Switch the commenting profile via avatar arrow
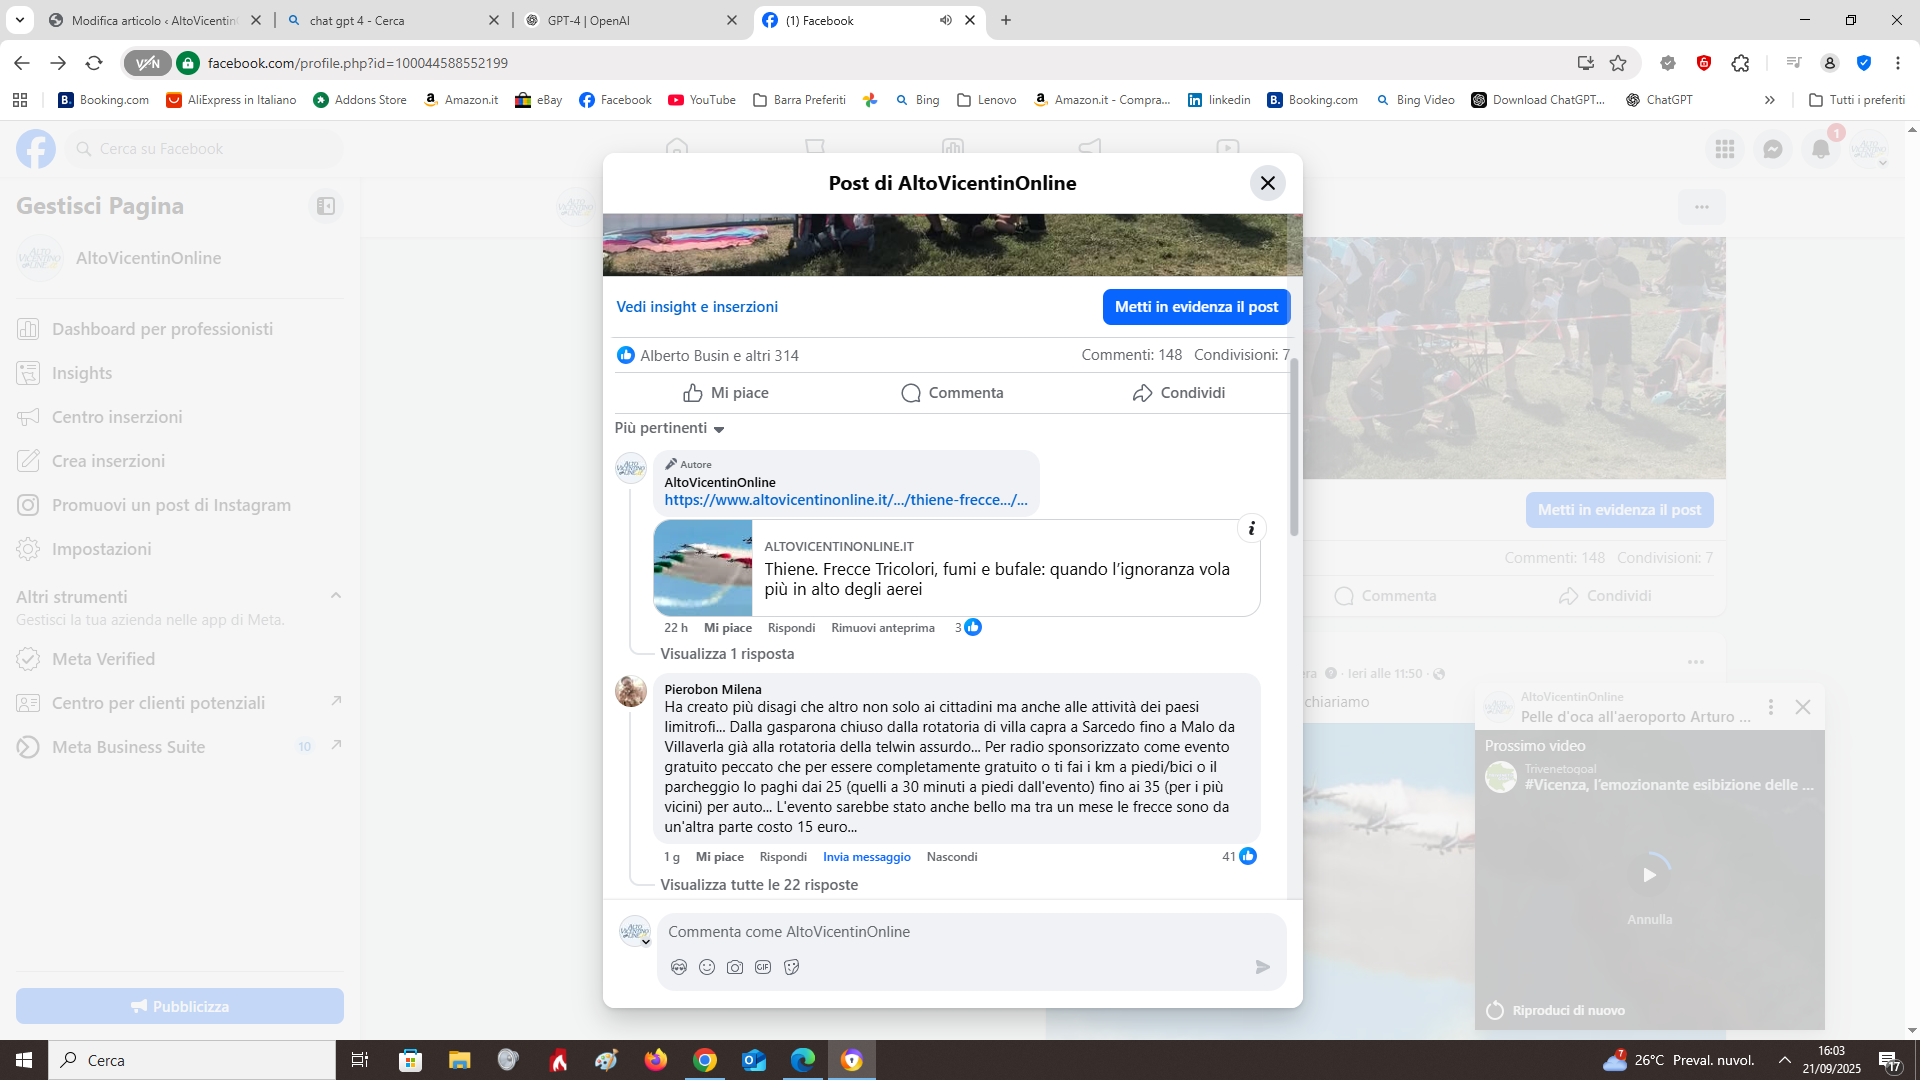The image size is (1920, 1080). pyautogui.click(x=646, y=942)
